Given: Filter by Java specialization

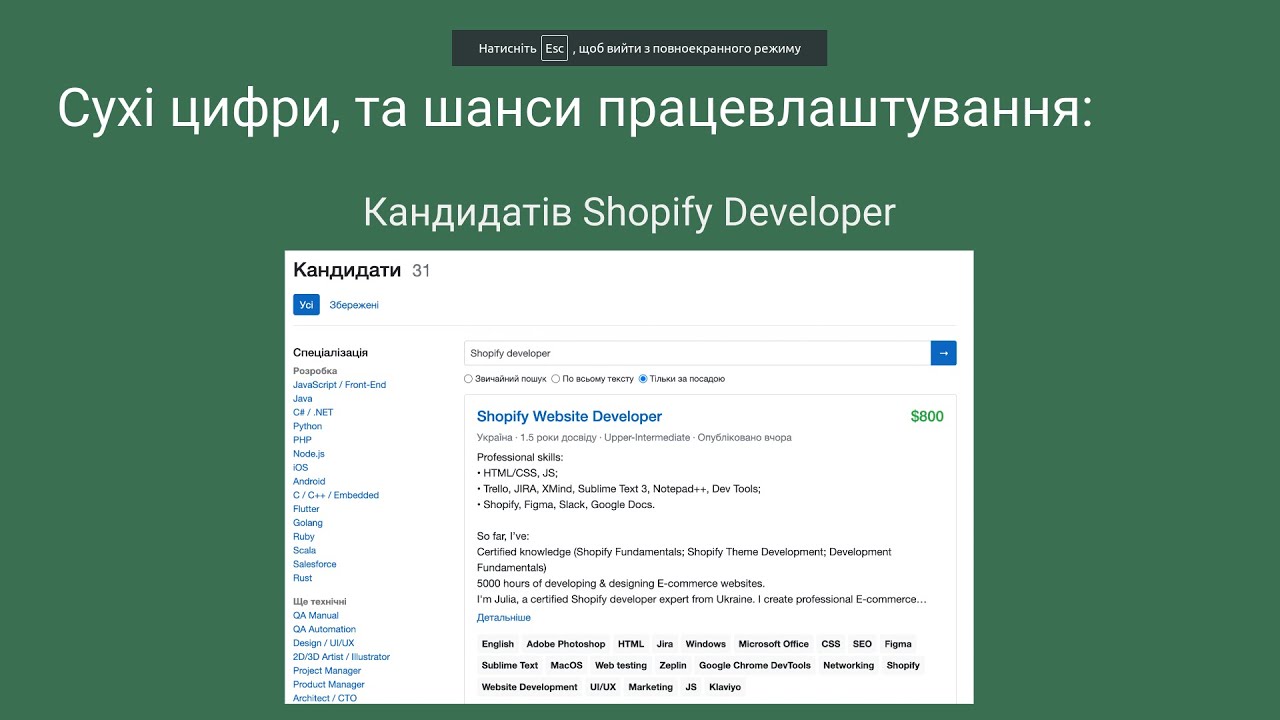Looking at the screenshot, I should point(302,399).
